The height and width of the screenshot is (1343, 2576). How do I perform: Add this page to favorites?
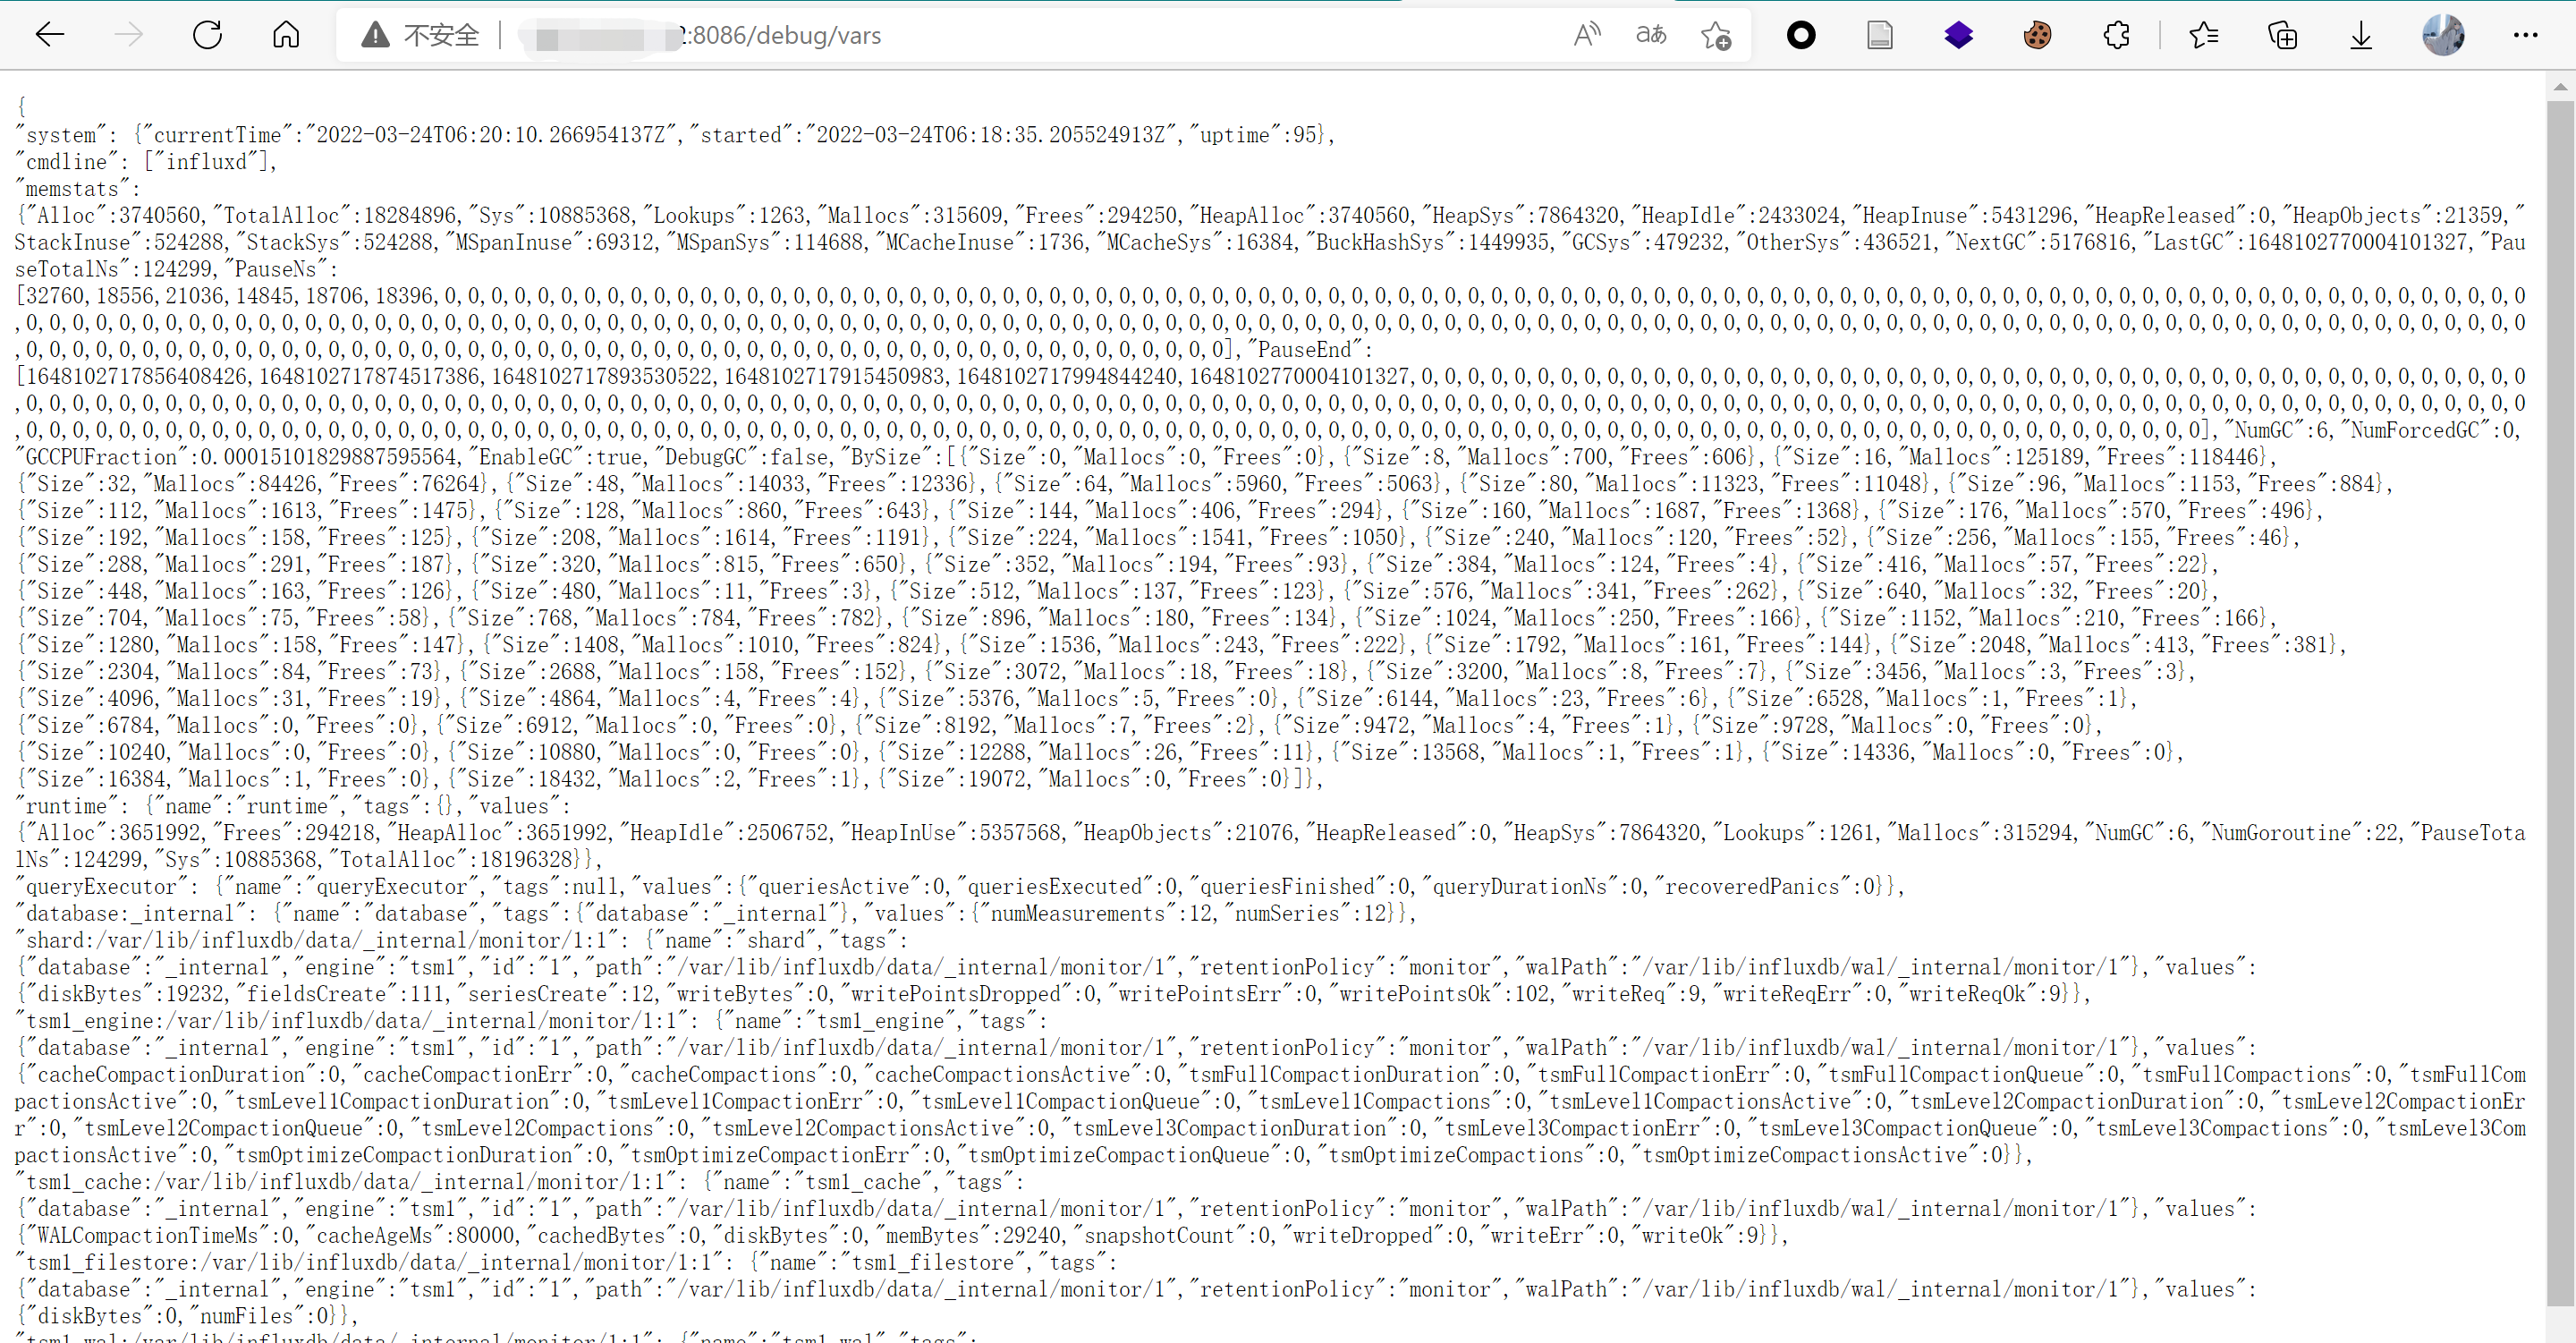click(1716, 36)
